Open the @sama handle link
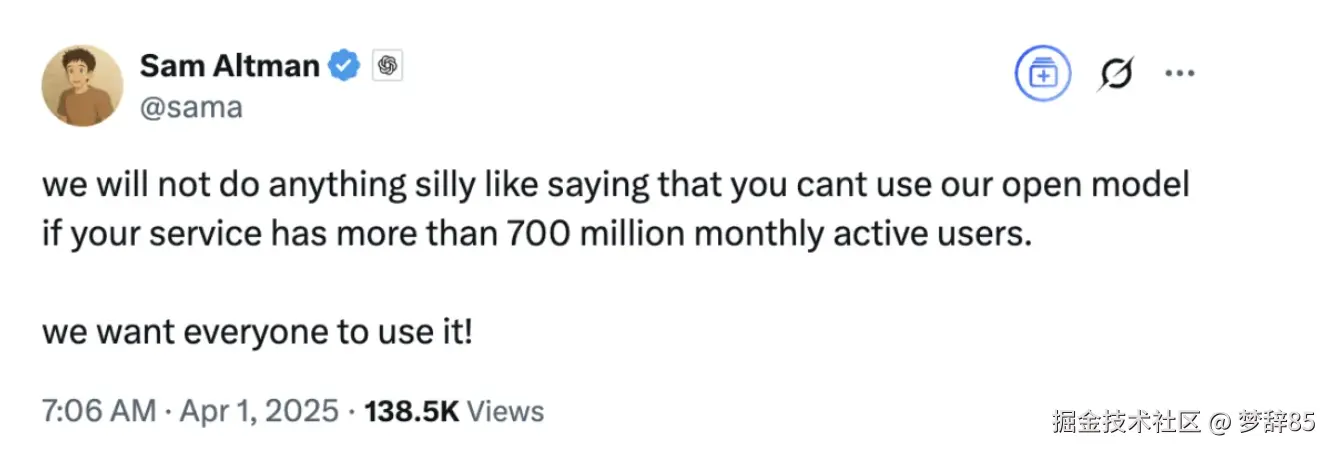The height and width of the screenshot is (451, 1331). 191,107
